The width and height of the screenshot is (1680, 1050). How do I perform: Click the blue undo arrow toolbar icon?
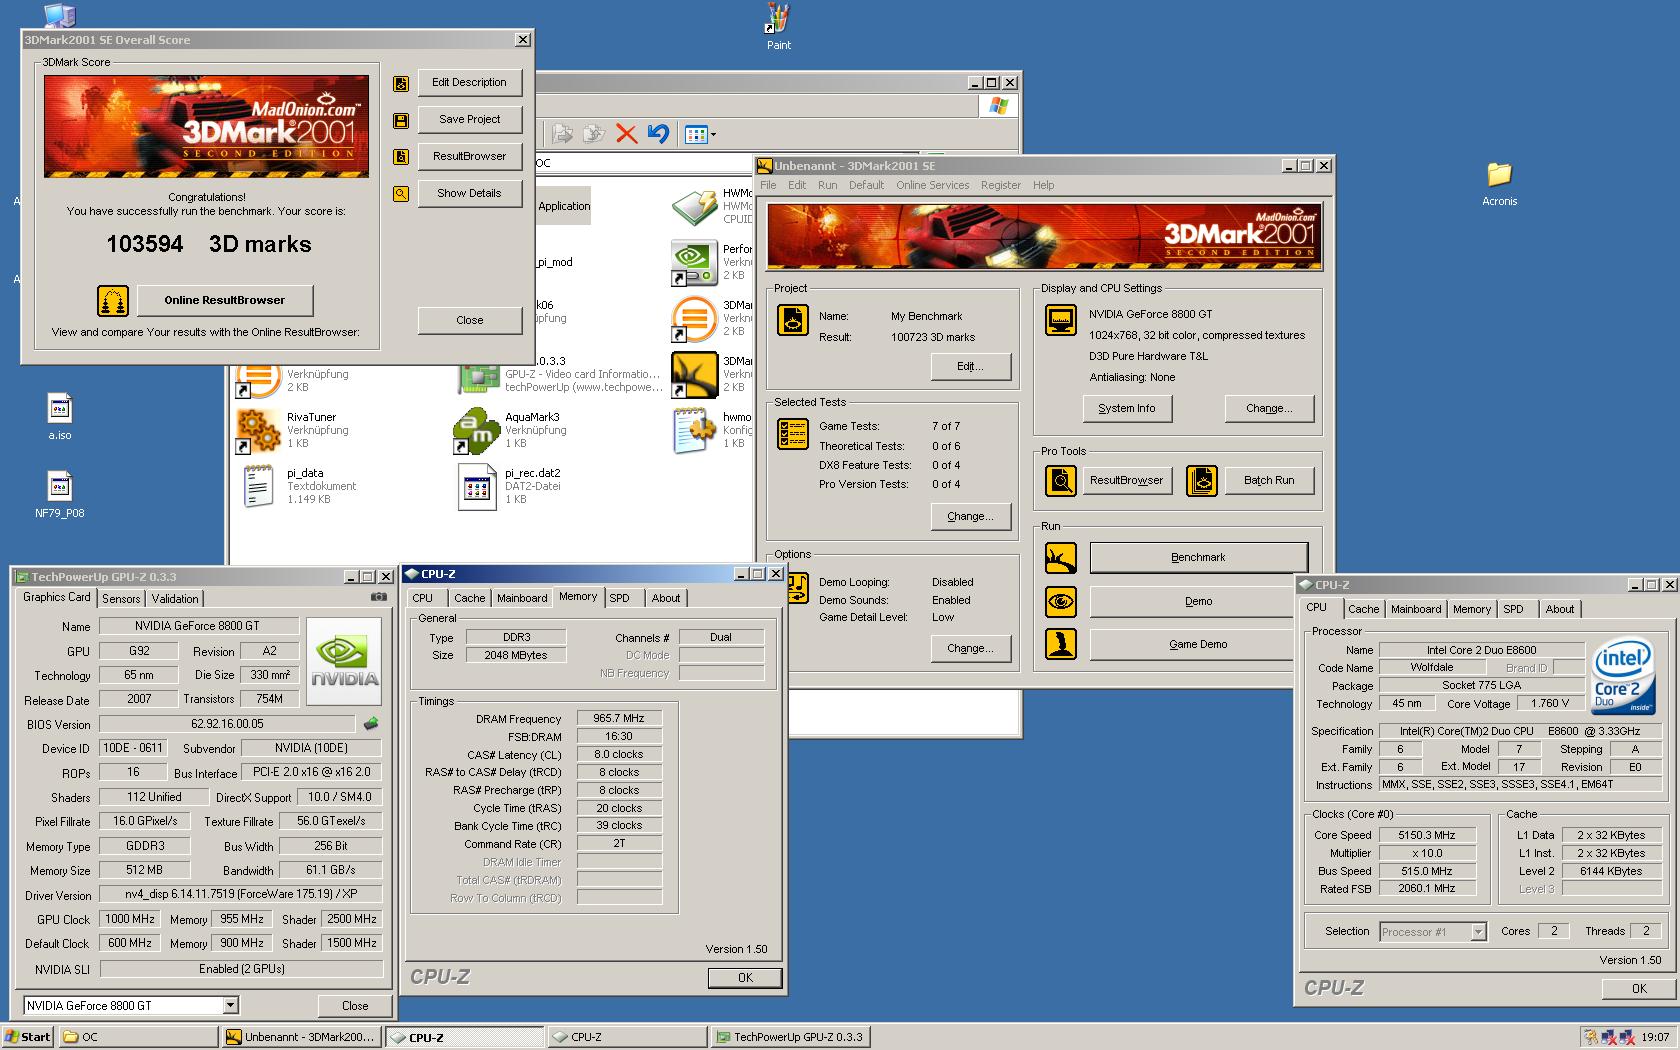coord(658,134)
